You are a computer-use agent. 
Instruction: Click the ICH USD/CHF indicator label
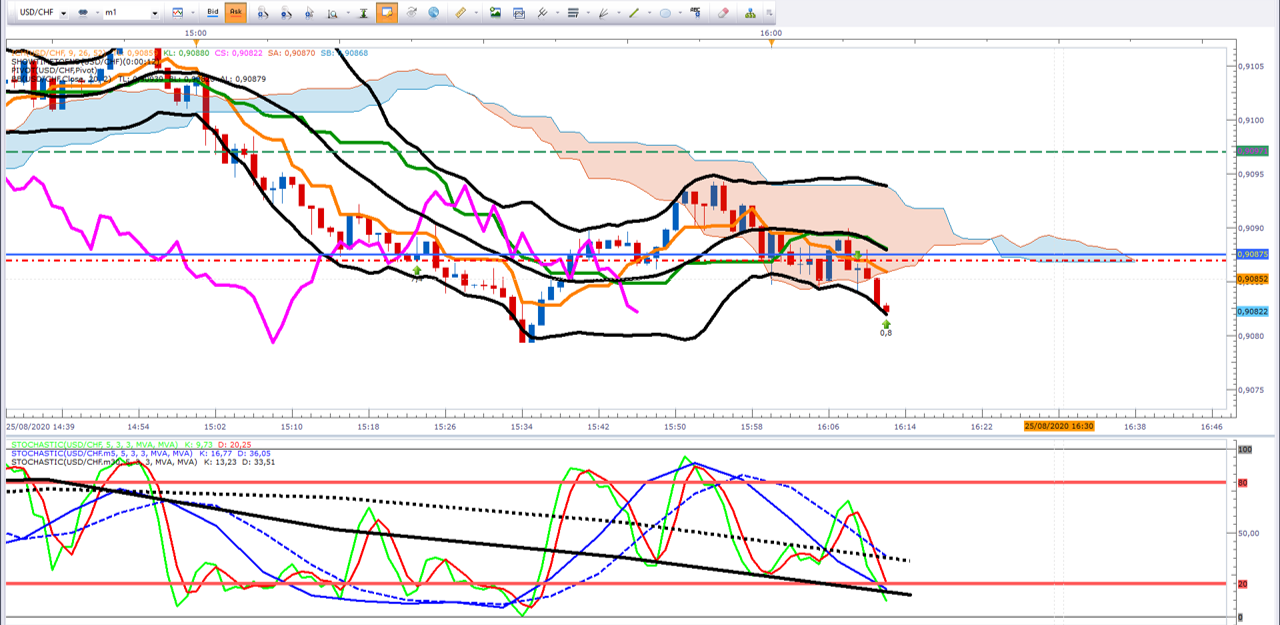[59, 53]
